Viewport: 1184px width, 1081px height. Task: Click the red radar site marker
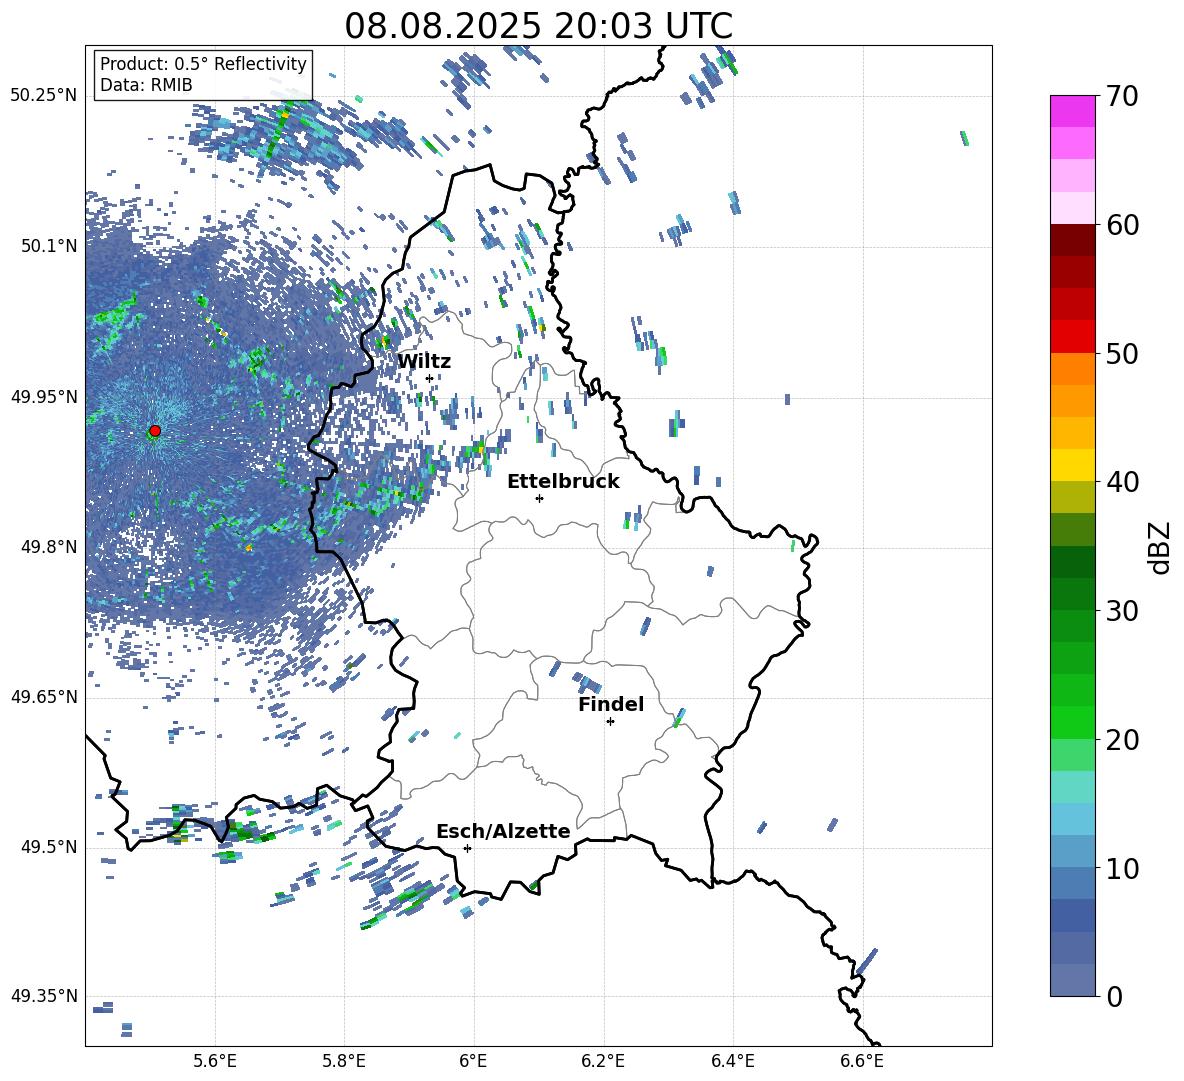point(155,431)
